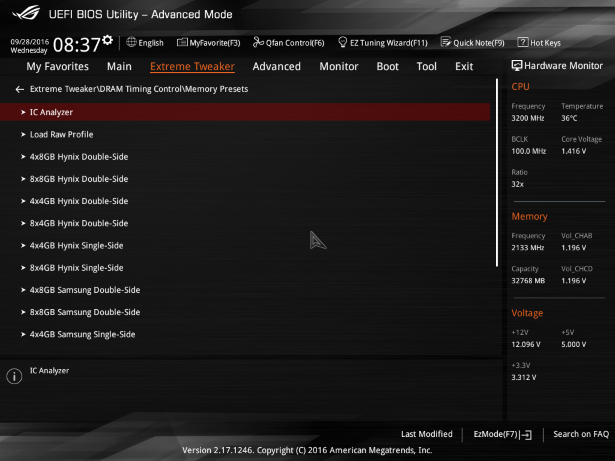Click the Qfan Control fan icon

coord(258,42)
